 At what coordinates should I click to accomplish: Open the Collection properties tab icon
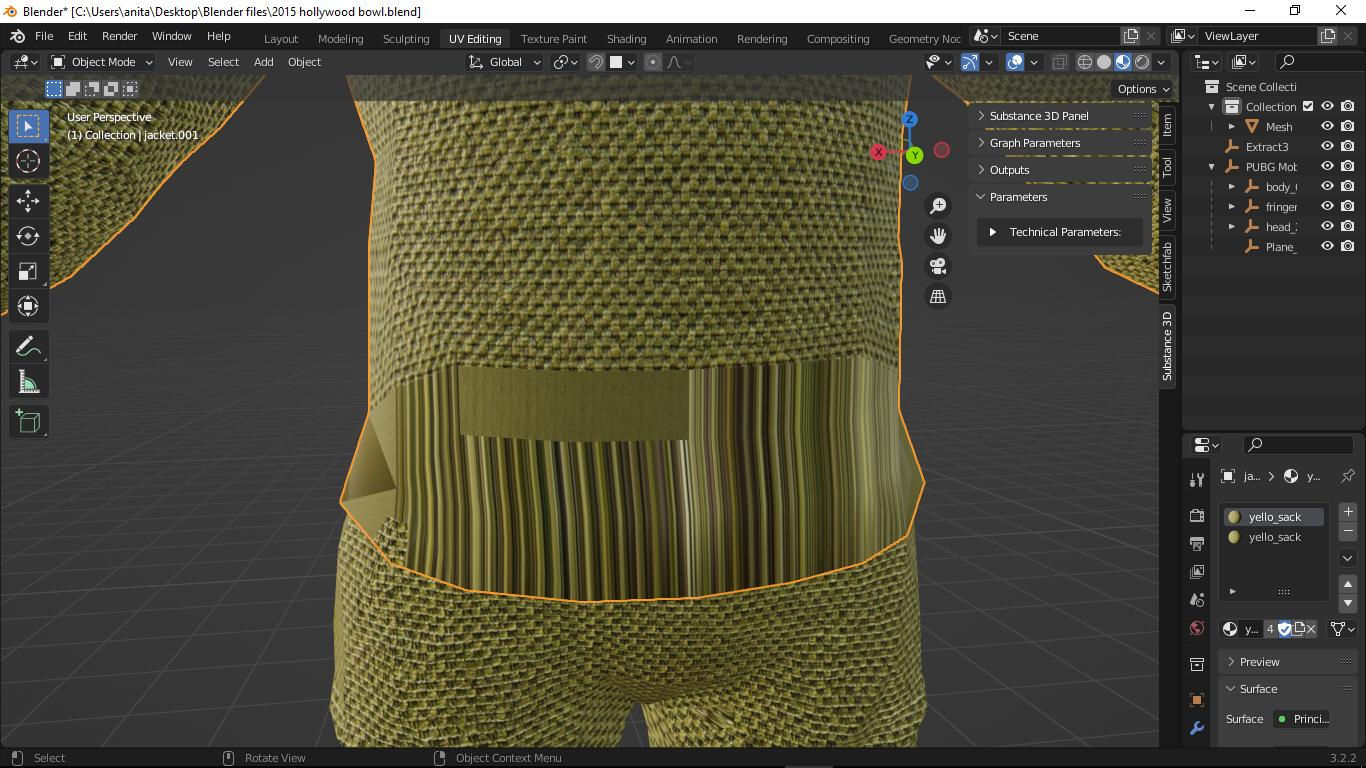point(1197,664)
